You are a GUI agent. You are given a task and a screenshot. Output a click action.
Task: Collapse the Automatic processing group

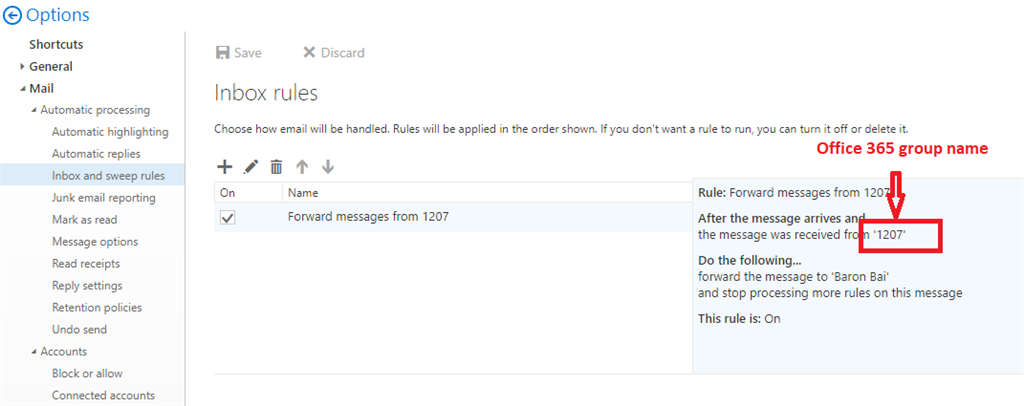34,110
